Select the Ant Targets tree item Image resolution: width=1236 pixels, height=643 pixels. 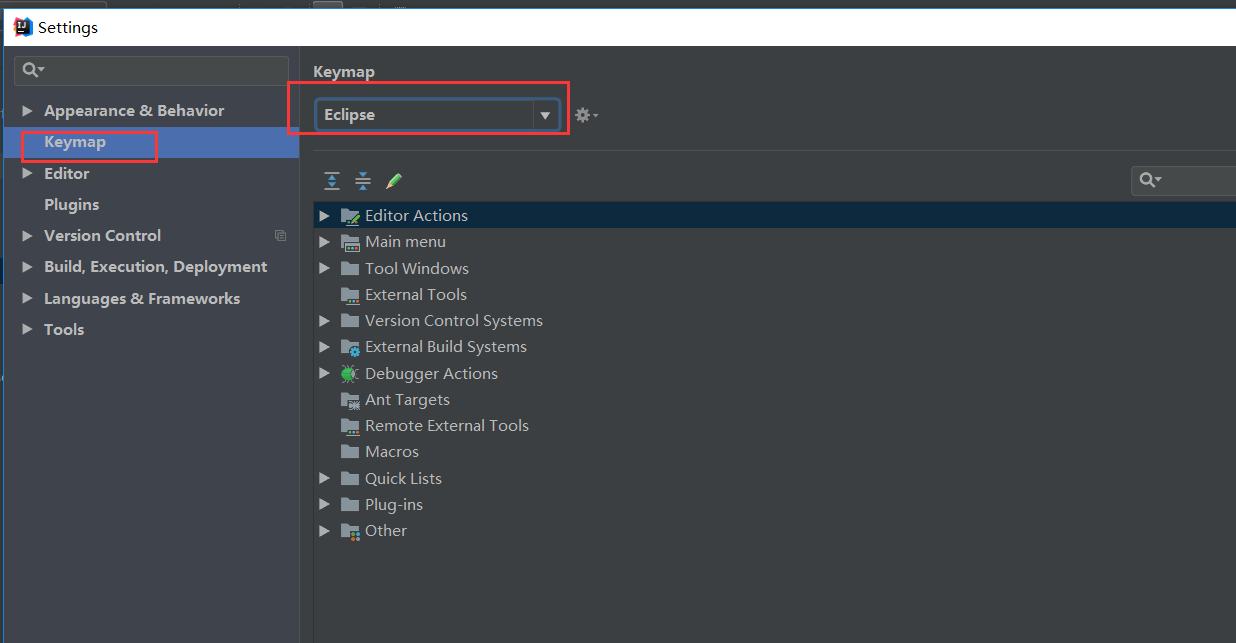tap(407, 399)
